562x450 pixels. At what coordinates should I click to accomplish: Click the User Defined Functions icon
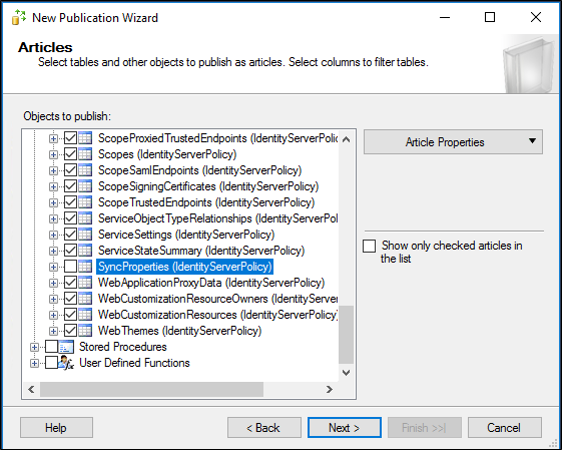coord(66,363)
